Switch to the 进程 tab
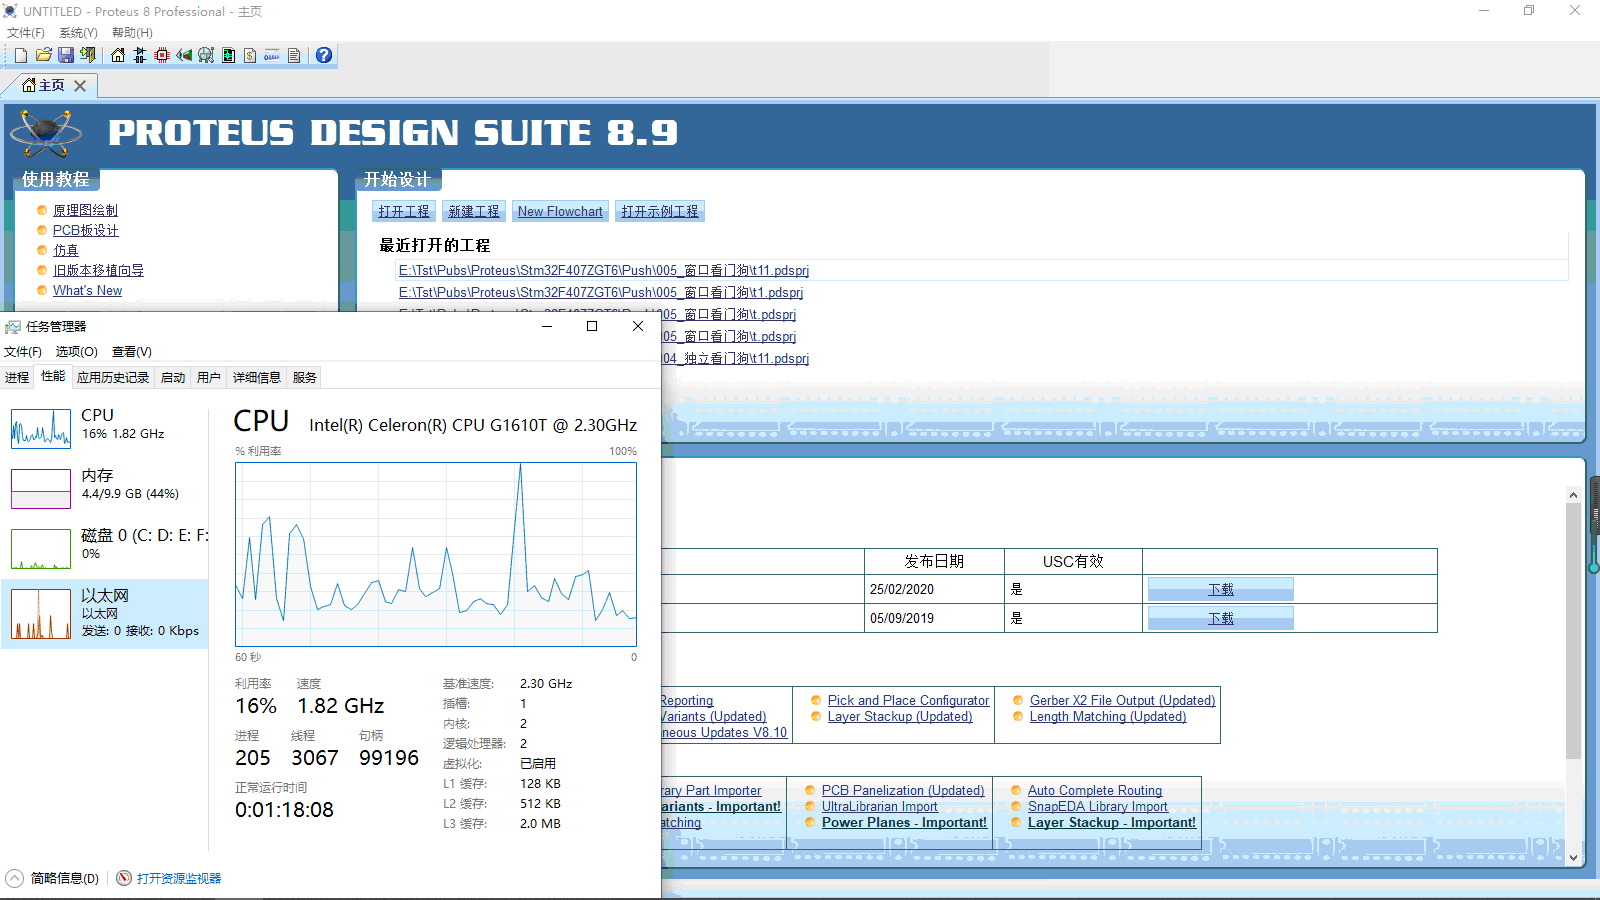This screenshot has width=1600, height=900. click(17, 378)
